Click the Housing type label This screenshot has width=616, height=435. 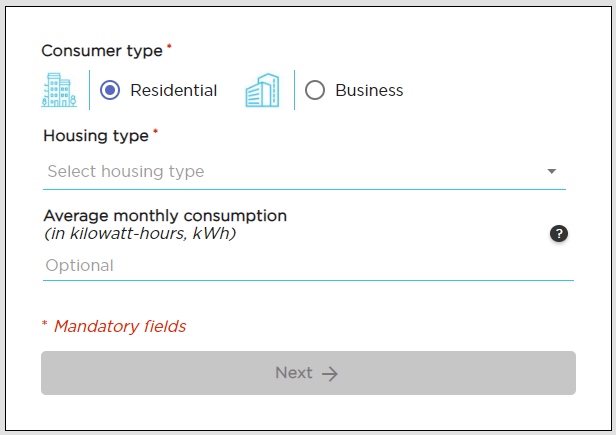click(x=96, y=135)
